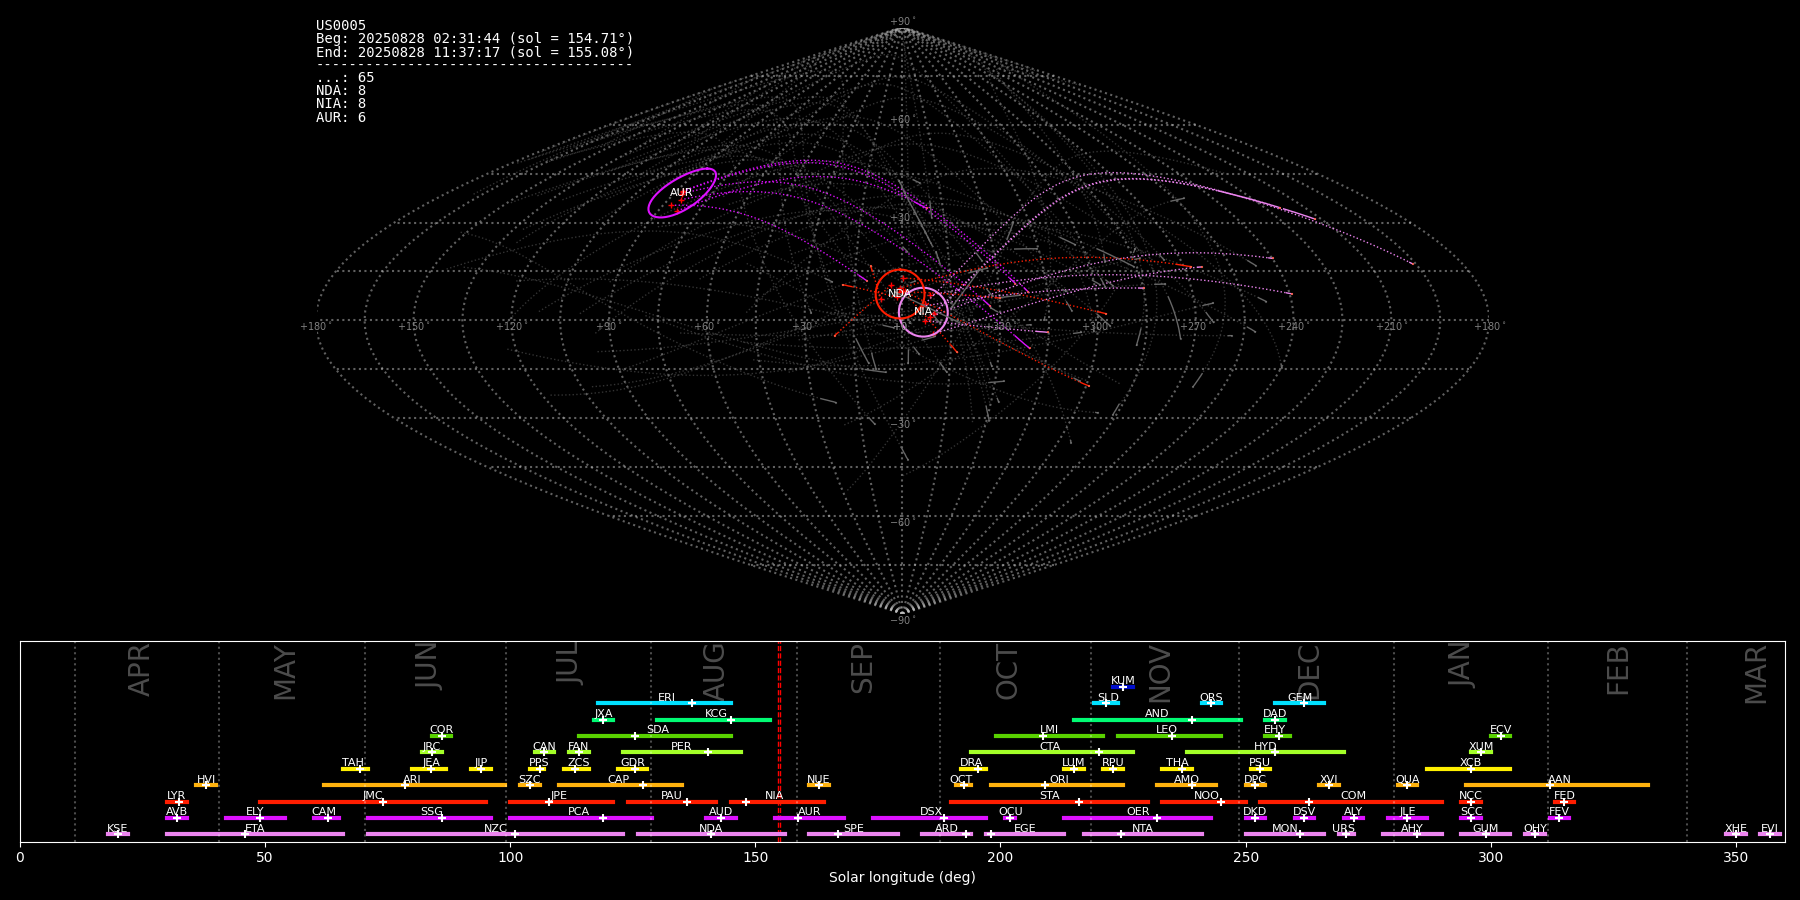The height and width of the screenshot is (900, 1800).
Task: Click the SEP month label in the timeline
Action: 862,669
